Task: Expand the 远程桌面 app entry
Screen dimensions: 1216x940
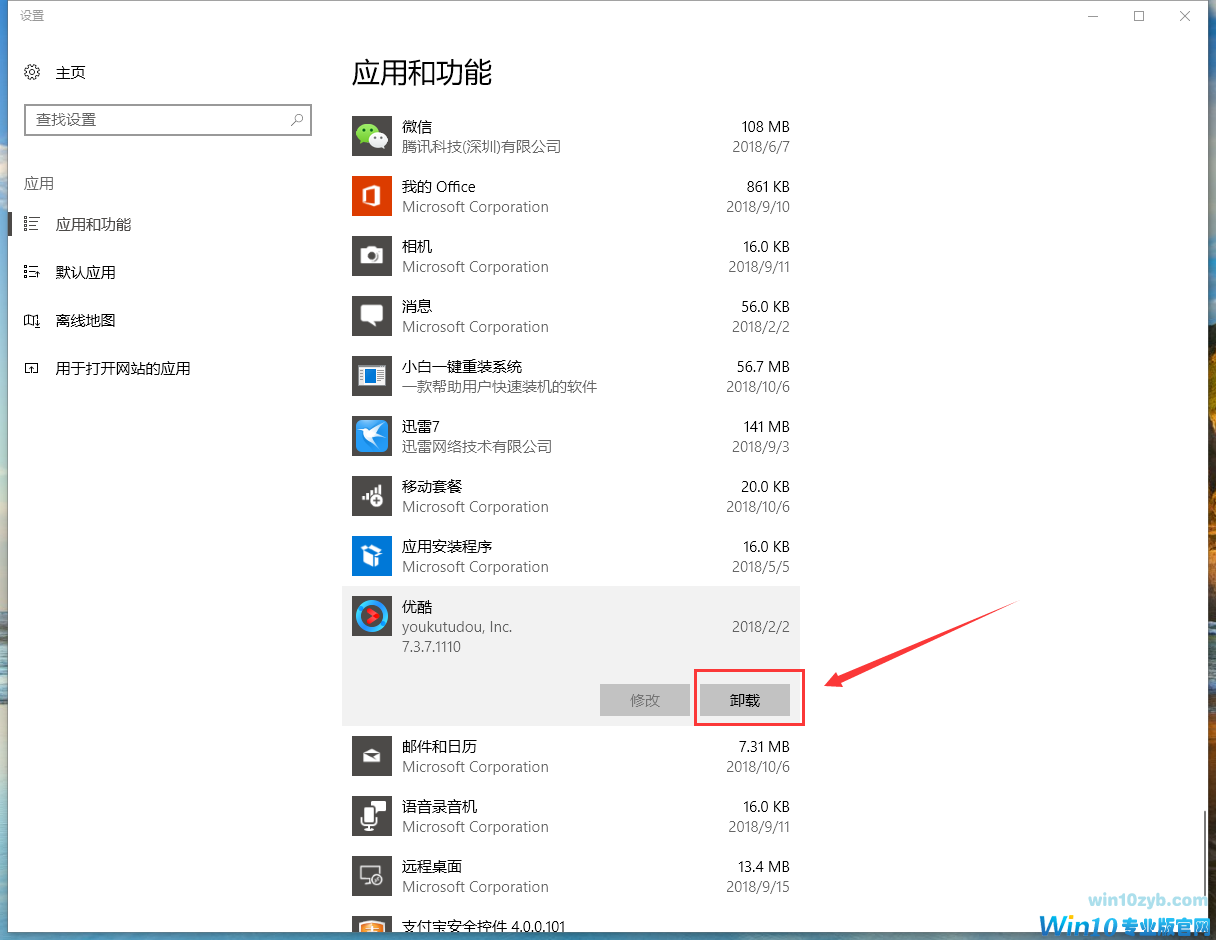Action: tap(570, 876)
